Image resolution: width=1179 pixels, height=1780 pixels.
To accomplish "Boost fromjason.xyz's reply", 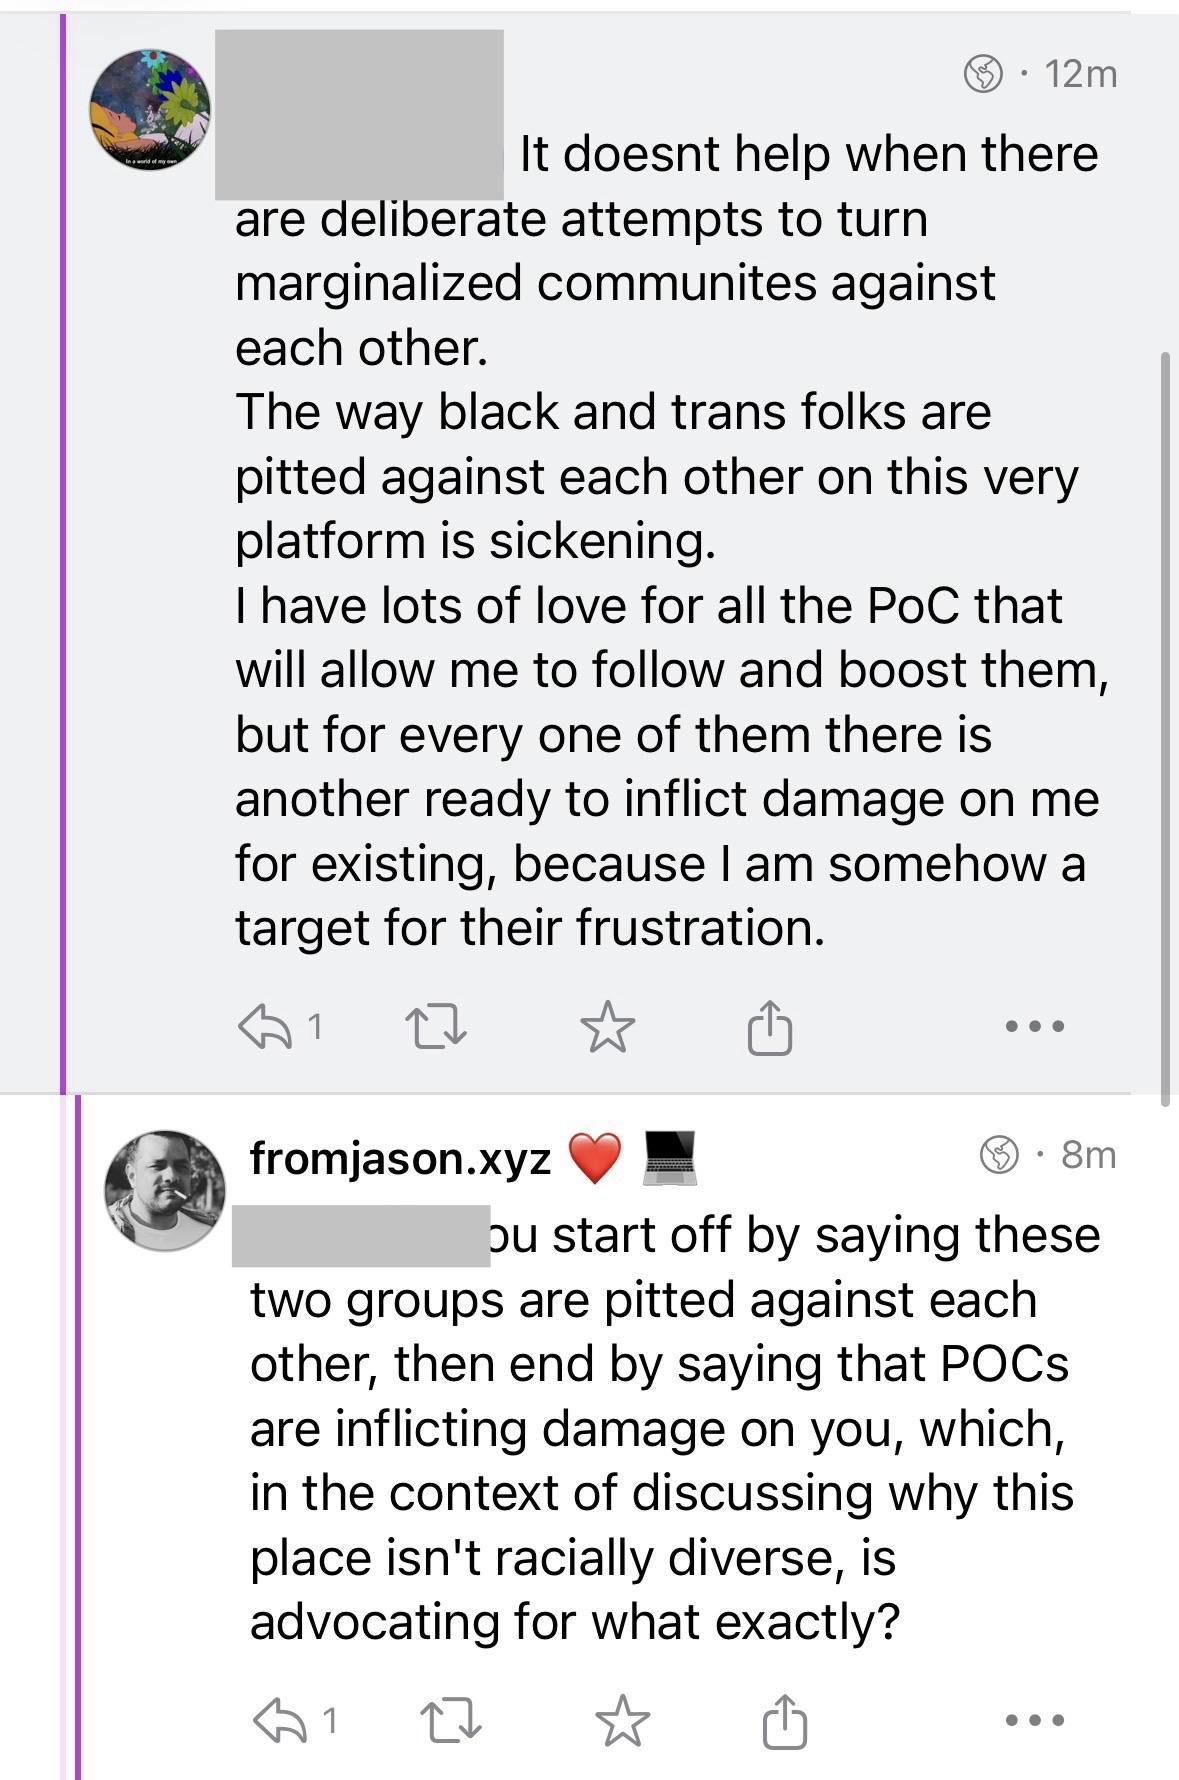I will [x=449, y=1721].
